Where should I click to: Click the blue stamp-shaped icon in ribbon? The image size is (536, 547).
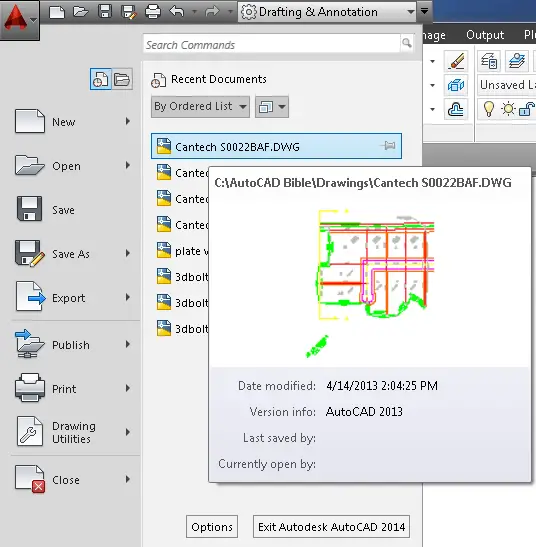click(x=456, y=109)
